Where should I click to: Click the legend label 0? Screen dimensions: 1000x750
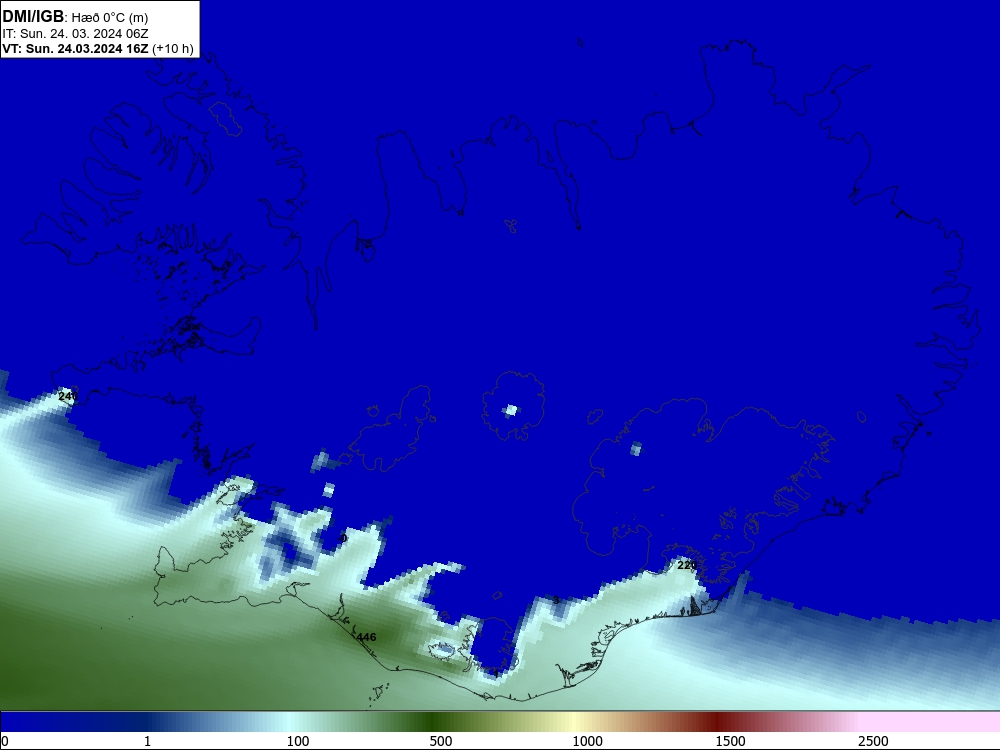click(x=5, y=741)
